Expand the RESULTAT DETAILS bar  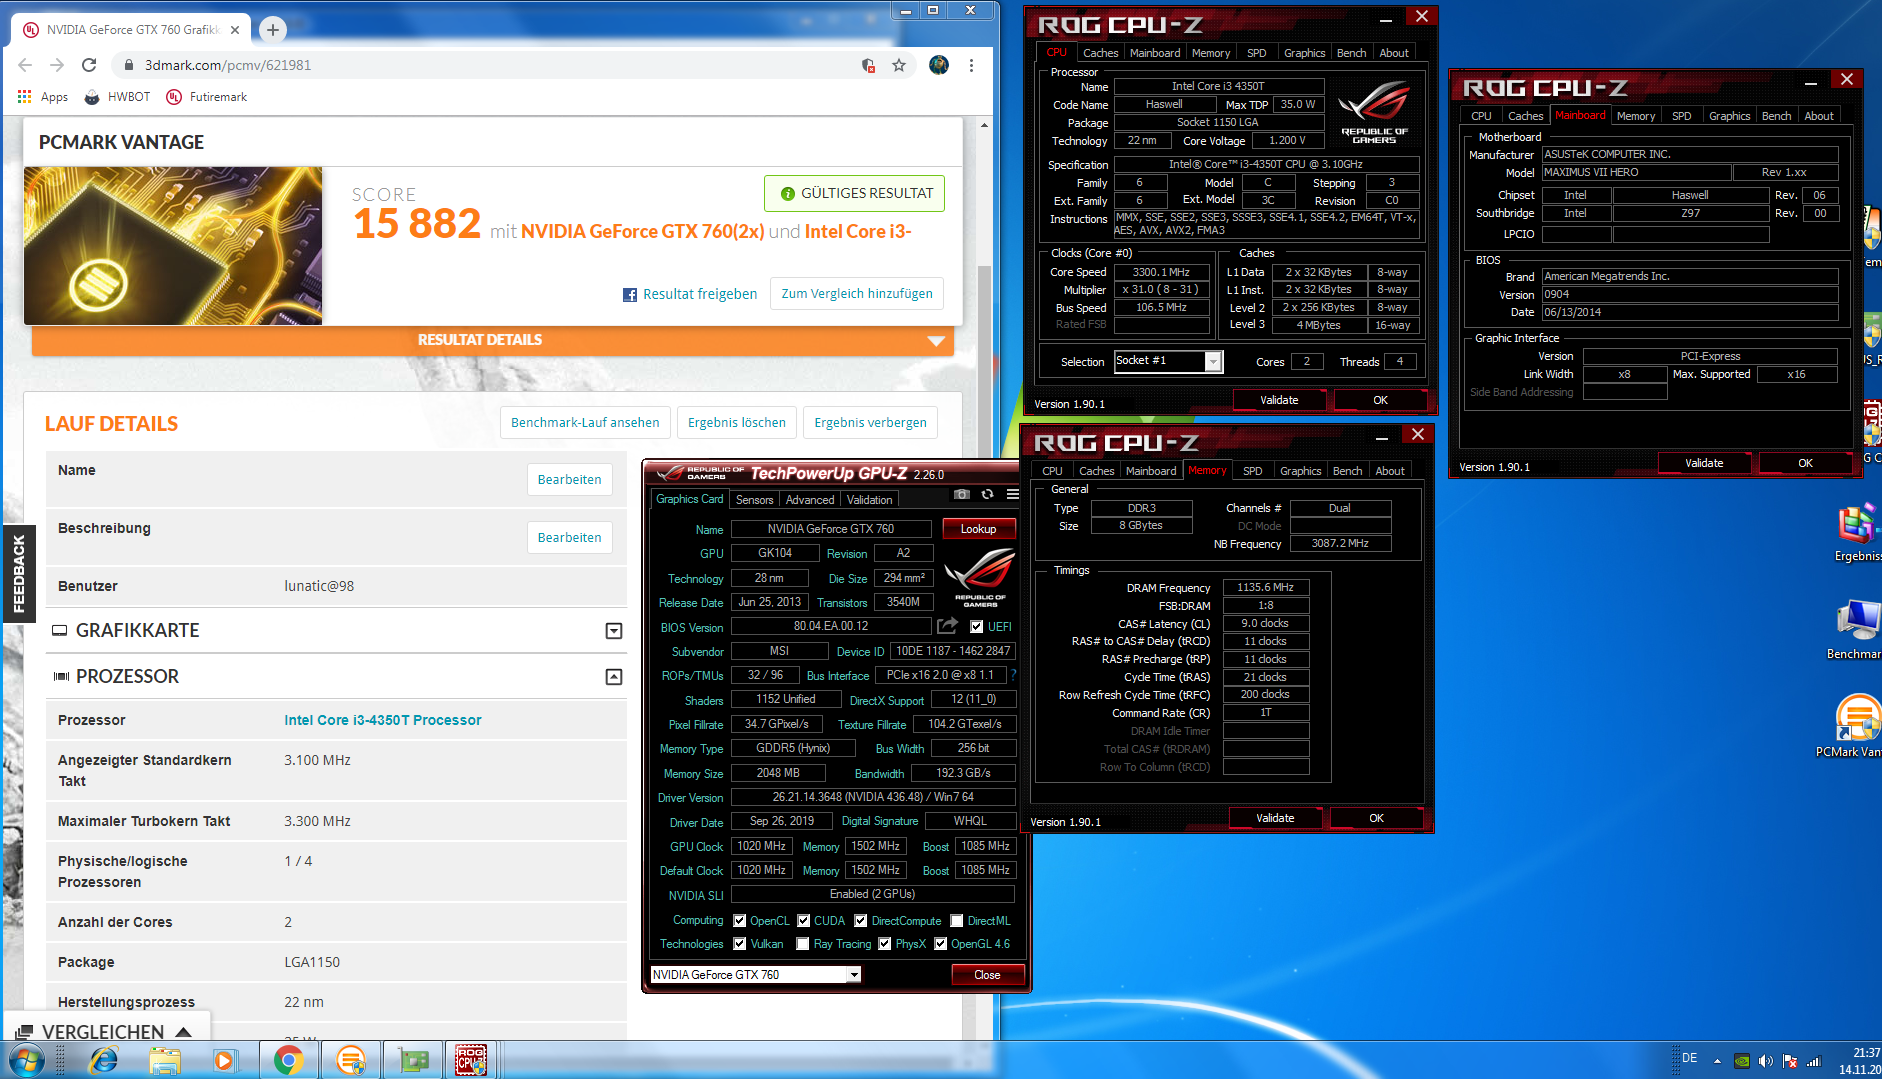(492, 340)
